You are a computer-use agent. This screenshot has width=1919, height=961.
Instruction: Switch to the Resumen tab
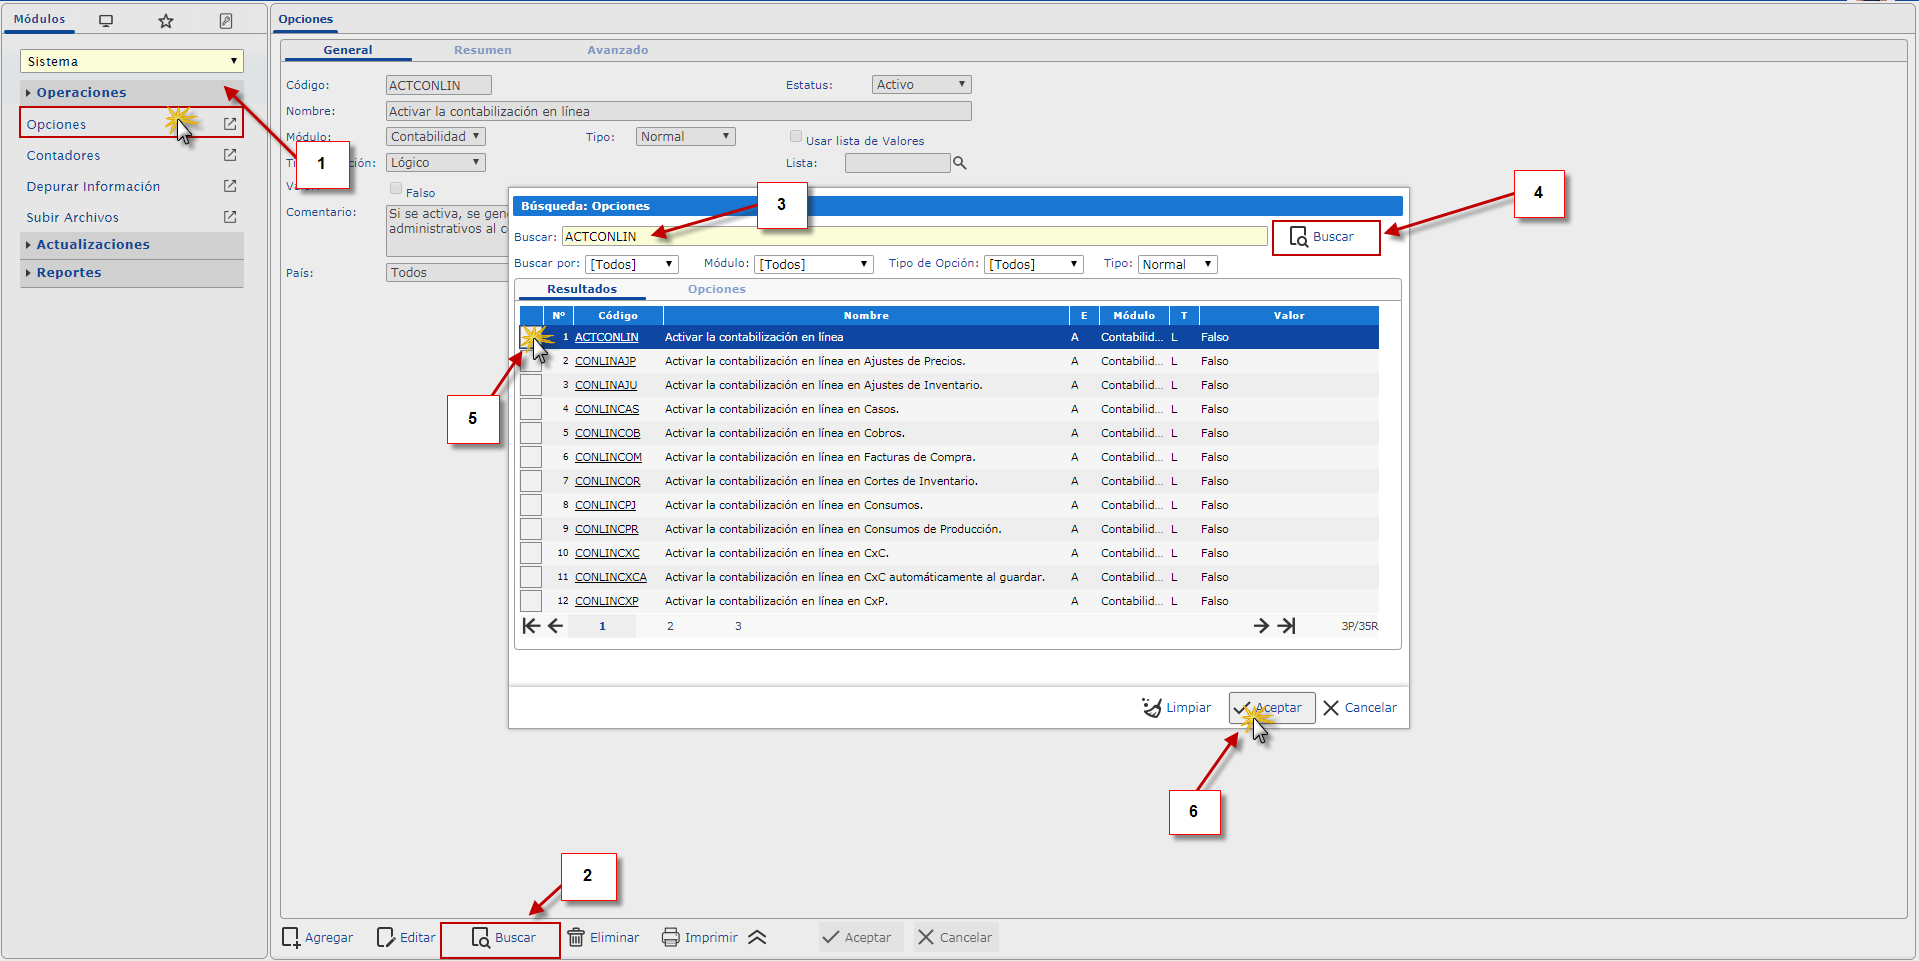pyautogui.click(x=482, y=50)
